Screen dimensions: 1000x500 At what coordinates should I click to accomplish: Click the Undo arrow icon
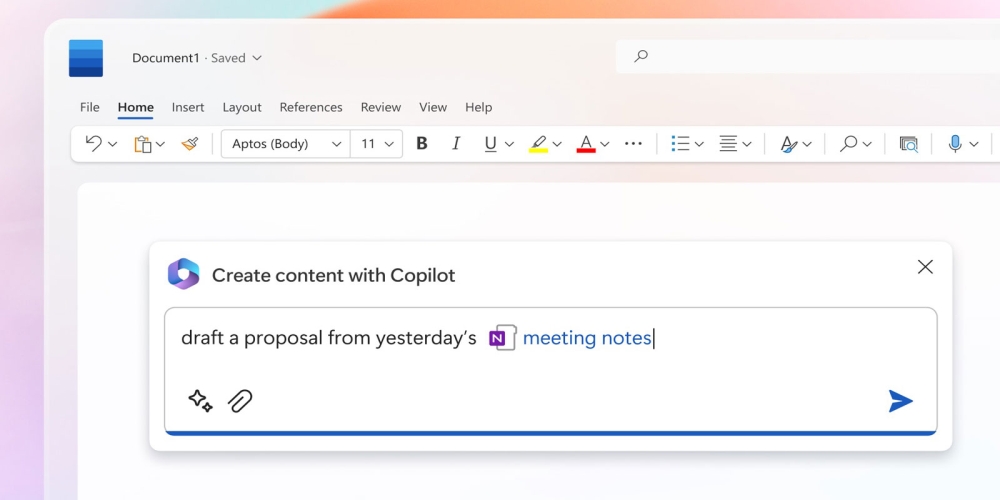[94, 143]
